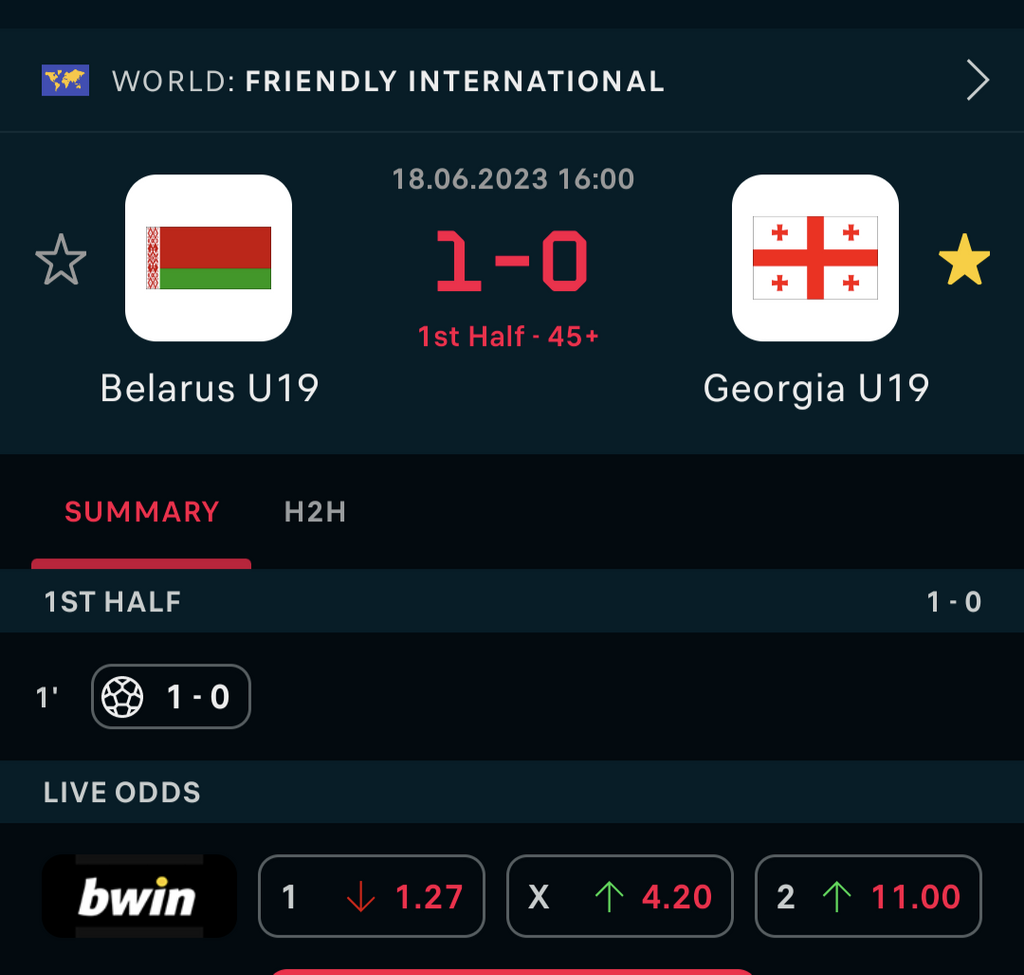Open the Belarus U19 team name
The height and width of the screenshot is (975, 1024).
pos(209,388)
